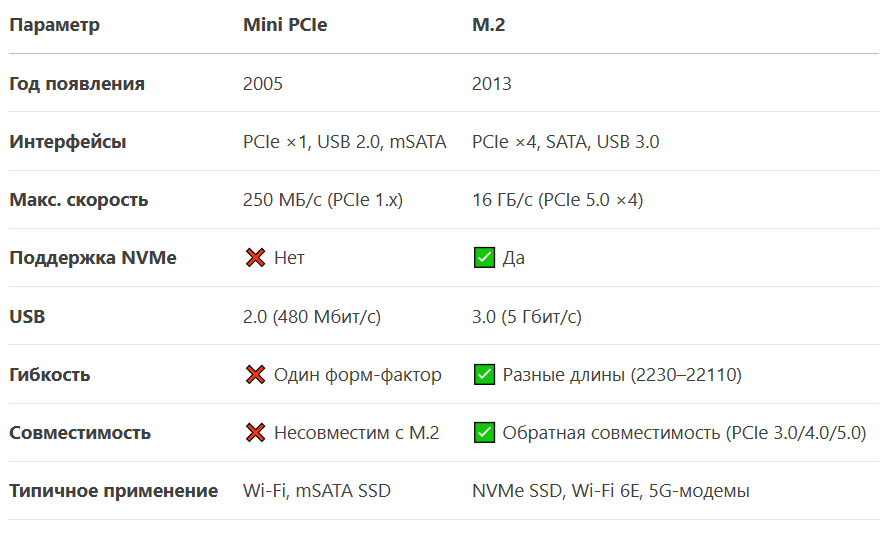Select the 2005 year cell
The image size is (892, 534).
click(263, 84)
